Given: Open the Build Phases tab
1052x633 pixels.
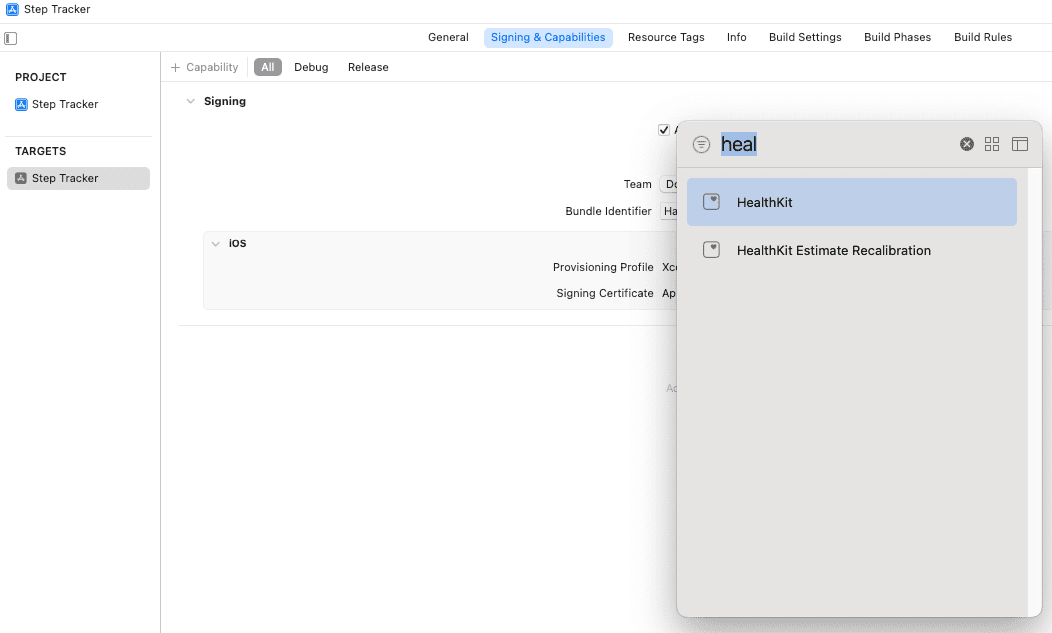Looking at the screenshot, I should 897,37.
